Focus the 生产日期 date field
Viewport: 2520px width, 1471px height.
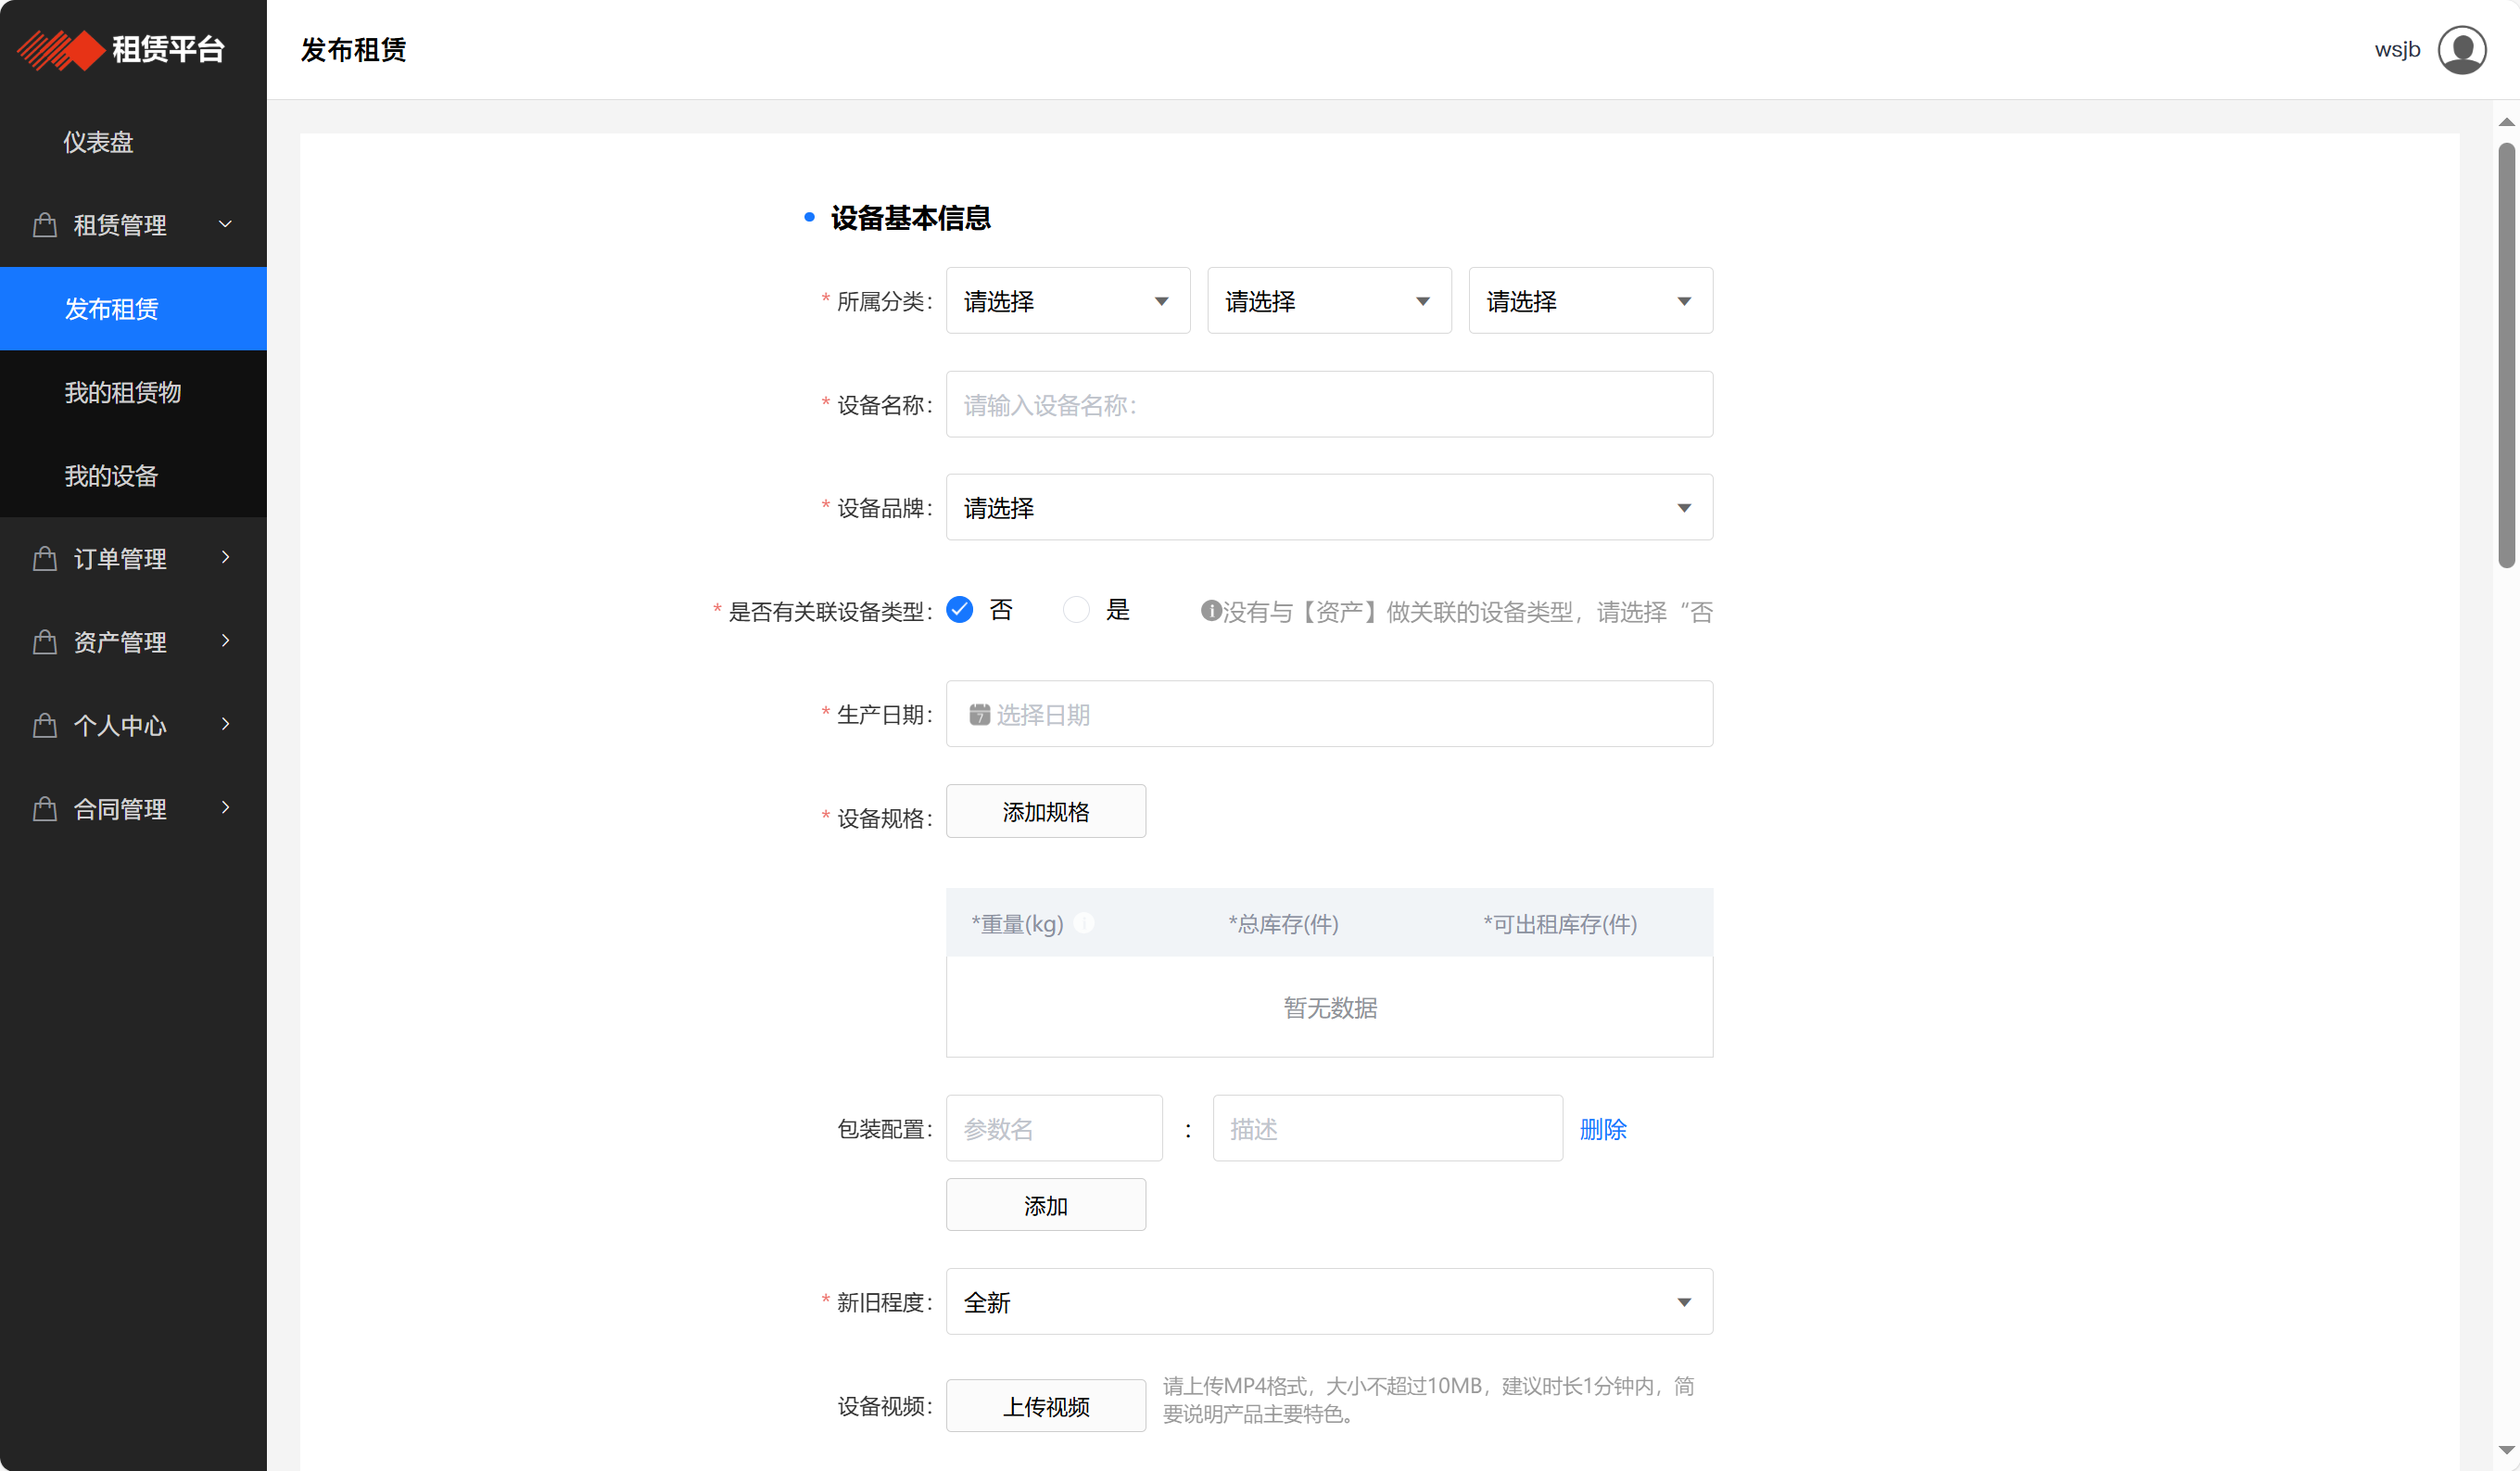point(1329,714)
